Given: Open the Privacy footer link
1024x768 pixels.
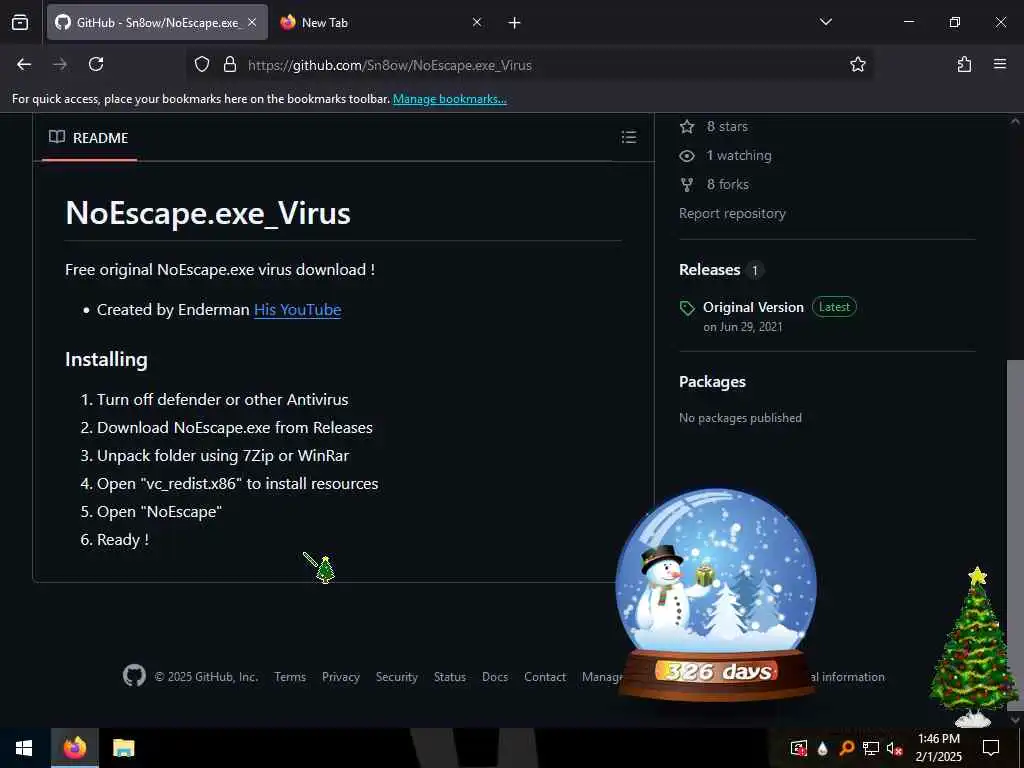Looking at the screenshot, I should click(x=341, y=677).
